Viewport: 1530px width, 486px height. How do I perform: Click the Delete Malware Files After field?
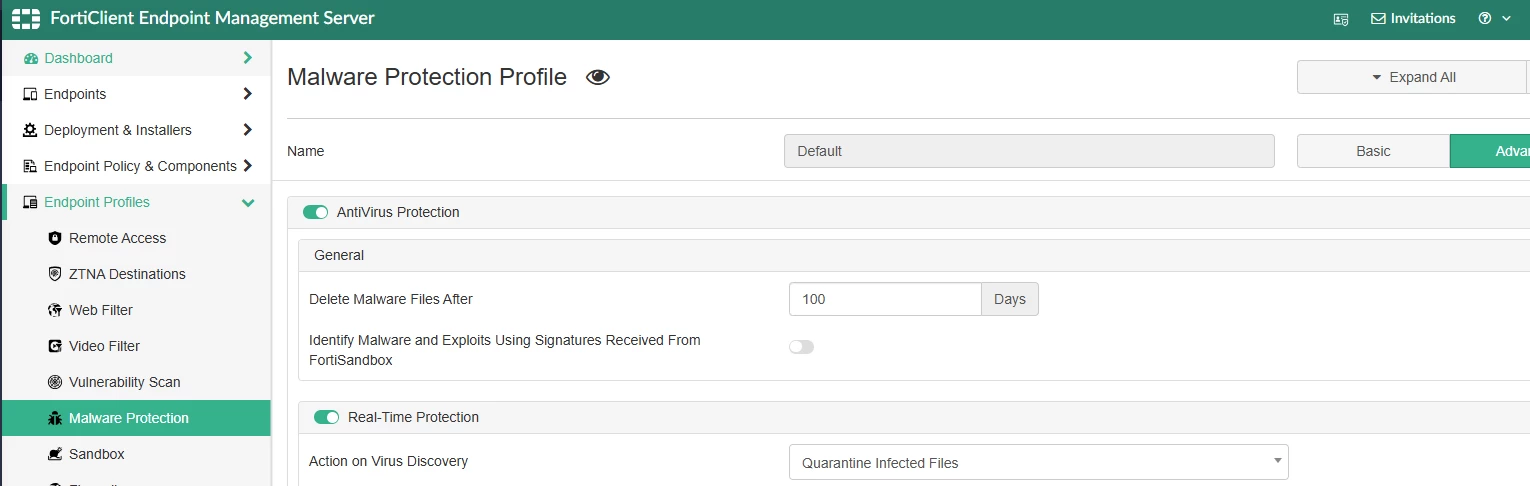[885, 299]
